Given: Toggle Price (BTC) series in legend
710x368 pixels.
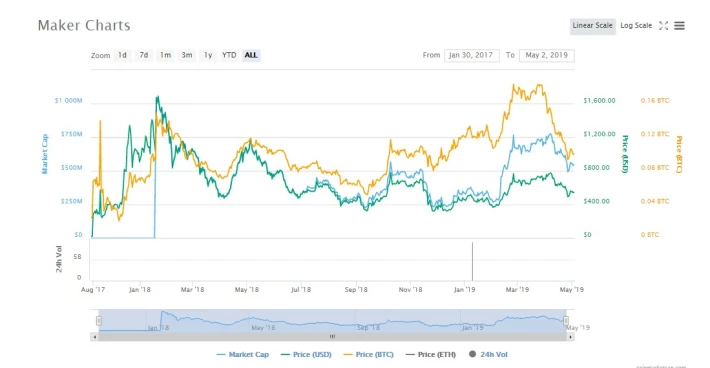Looking at the screenshot, I should tap(369, 354).
